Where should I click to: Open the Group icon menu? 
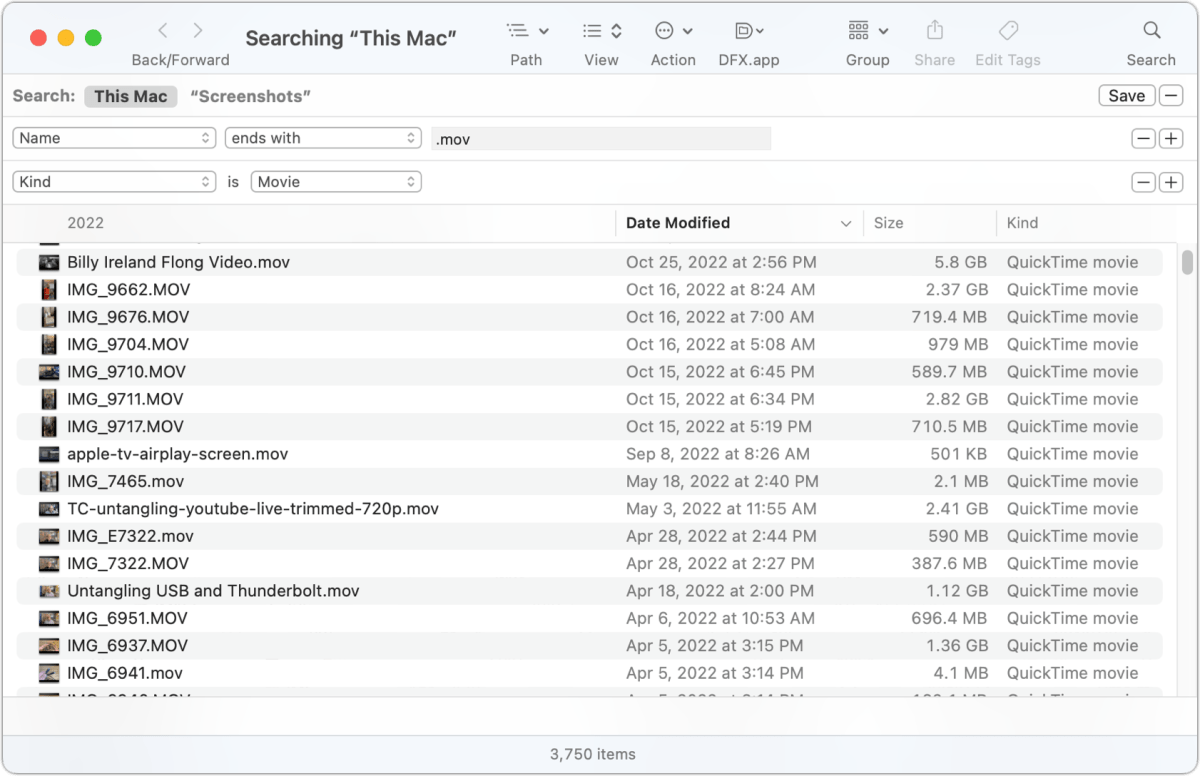[x=867, y=31]
